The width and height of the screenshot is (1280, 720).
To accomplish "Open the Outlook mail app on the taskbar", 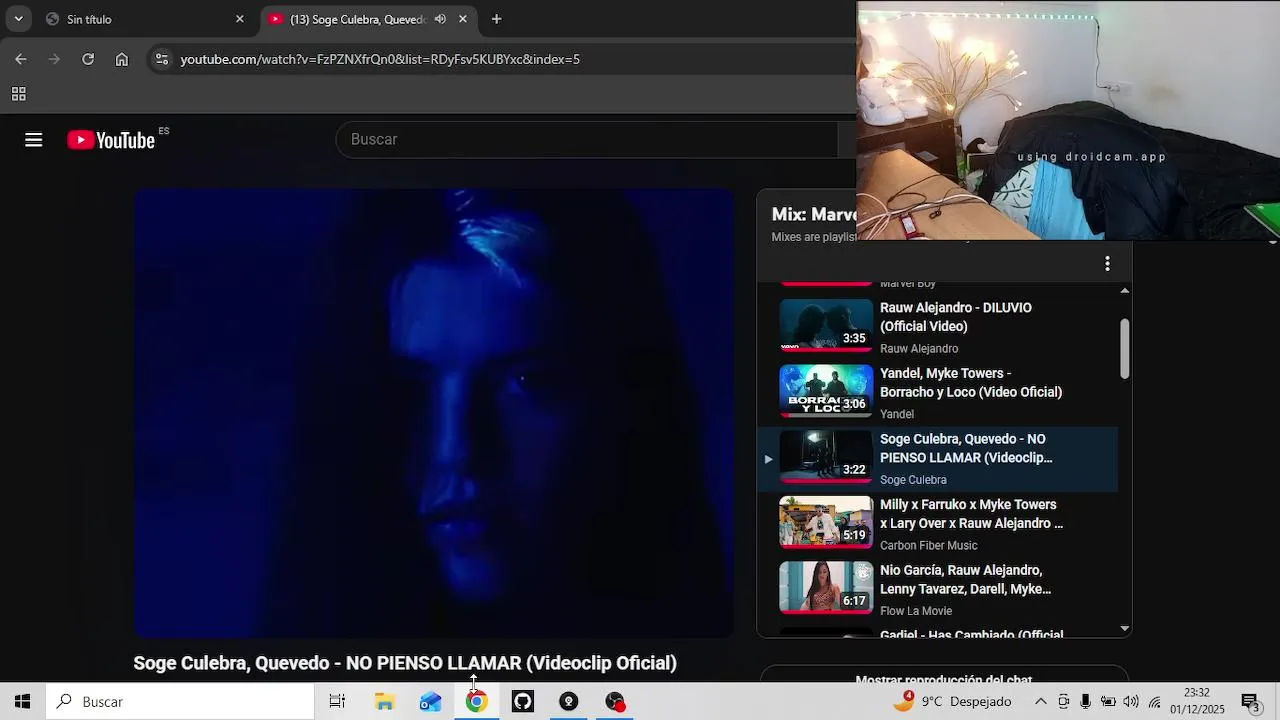I will tap(430, 702).
